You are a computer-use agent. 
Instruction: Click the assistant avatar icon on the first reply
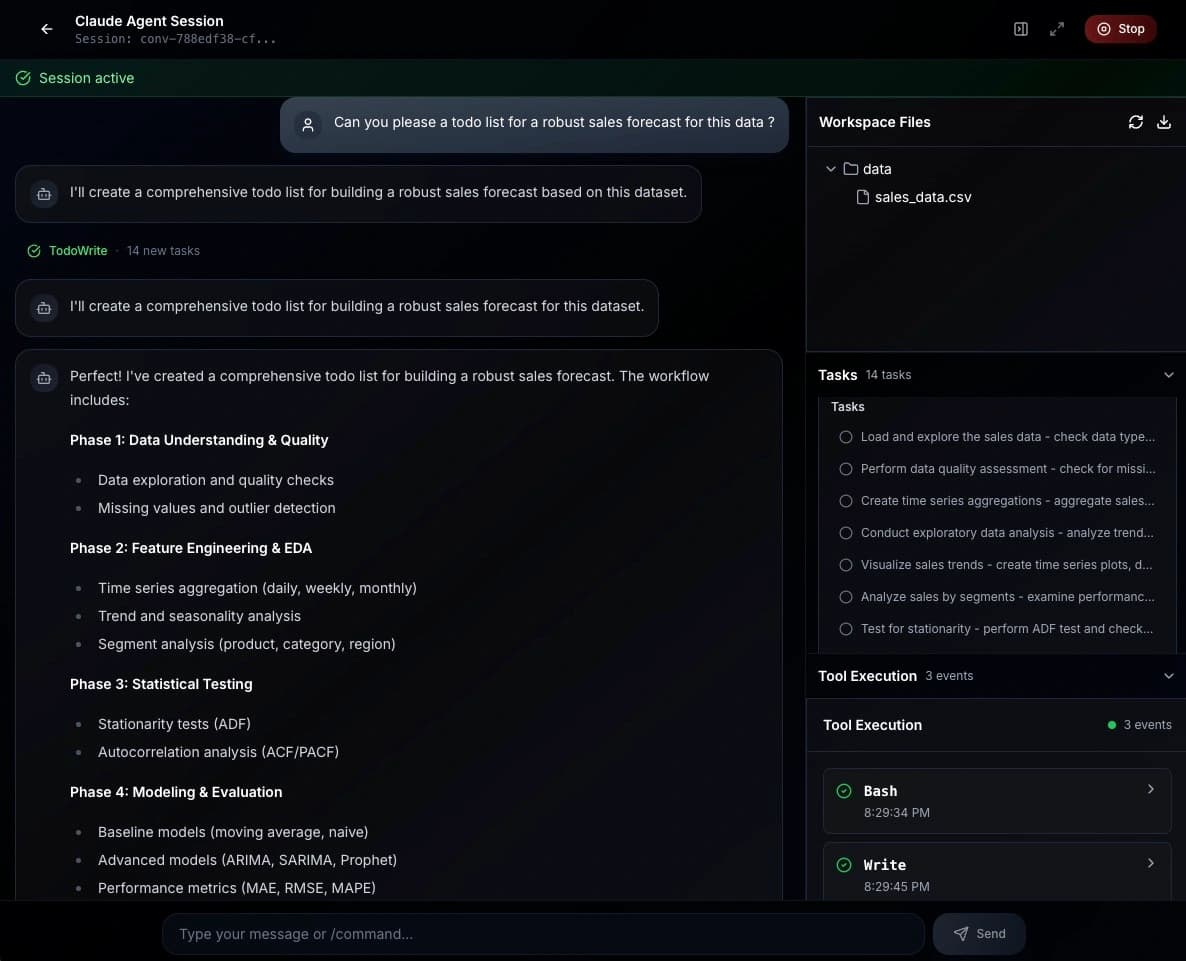pyautogui.click(x=44, y=193)
